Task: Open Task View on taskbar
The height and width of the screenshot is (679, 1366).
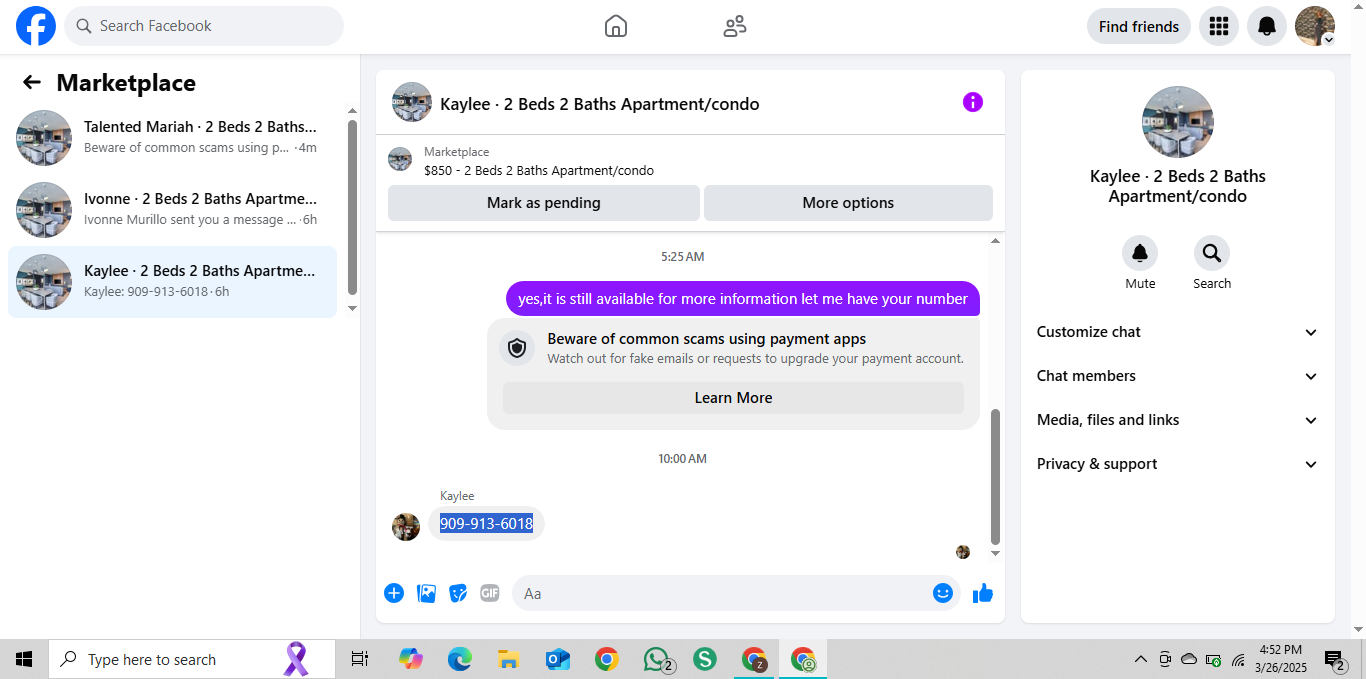Action: [360, 659]
